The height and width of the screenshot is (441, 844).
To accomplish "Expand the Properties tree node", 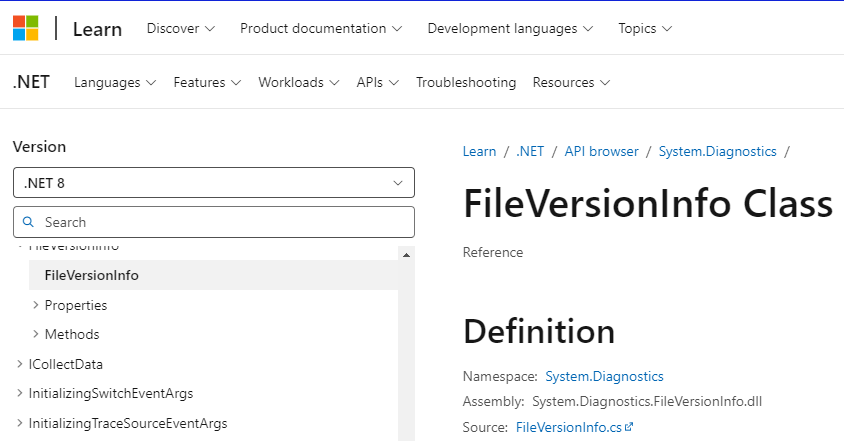I will pyautogui.click(x=36, y=305).
